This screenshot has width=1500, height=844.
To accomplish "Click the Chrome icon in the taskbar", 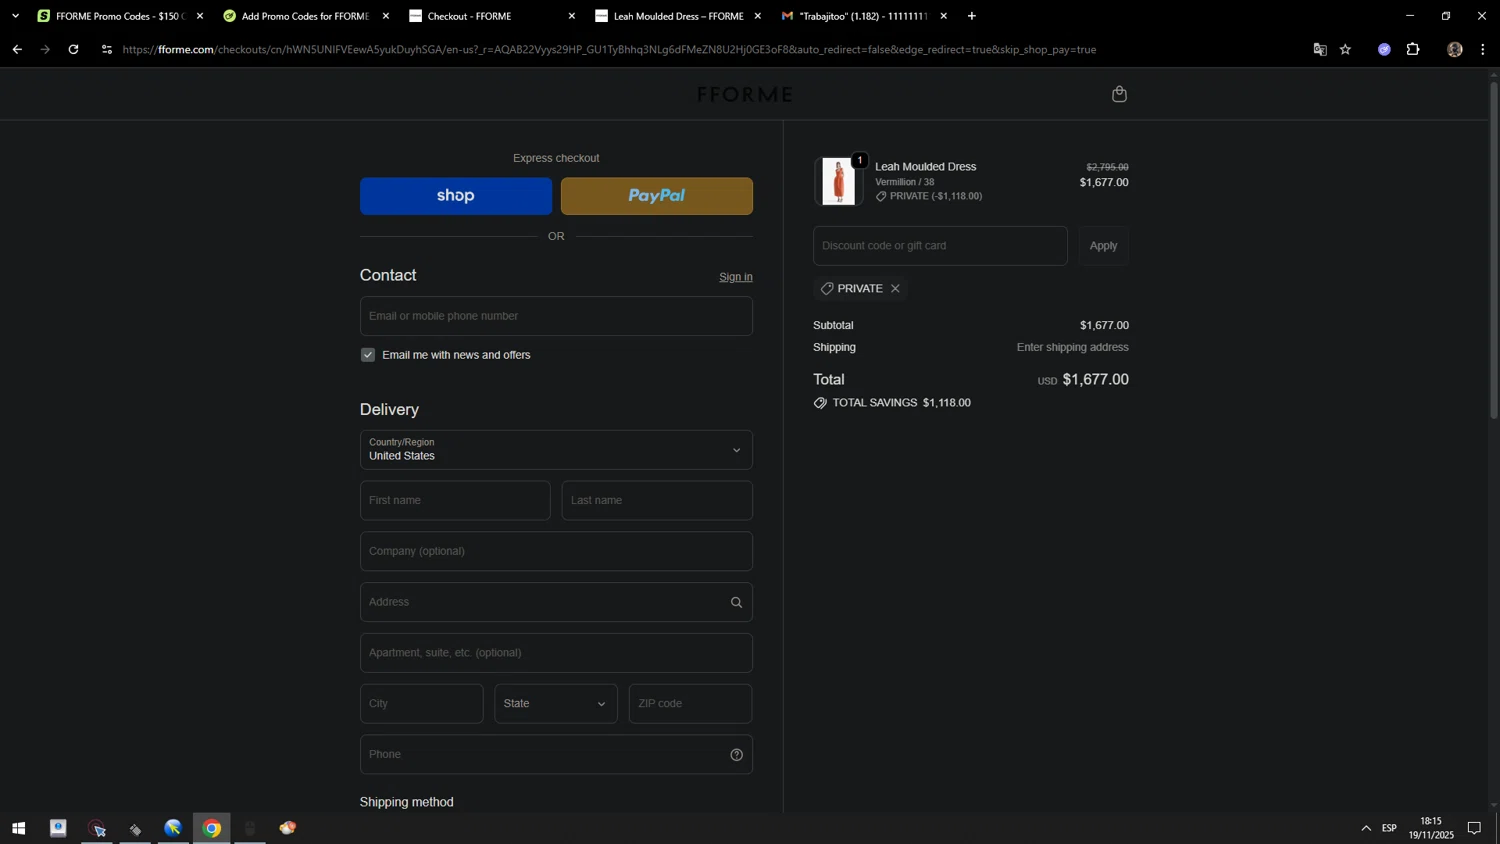I will click(212, 828).
